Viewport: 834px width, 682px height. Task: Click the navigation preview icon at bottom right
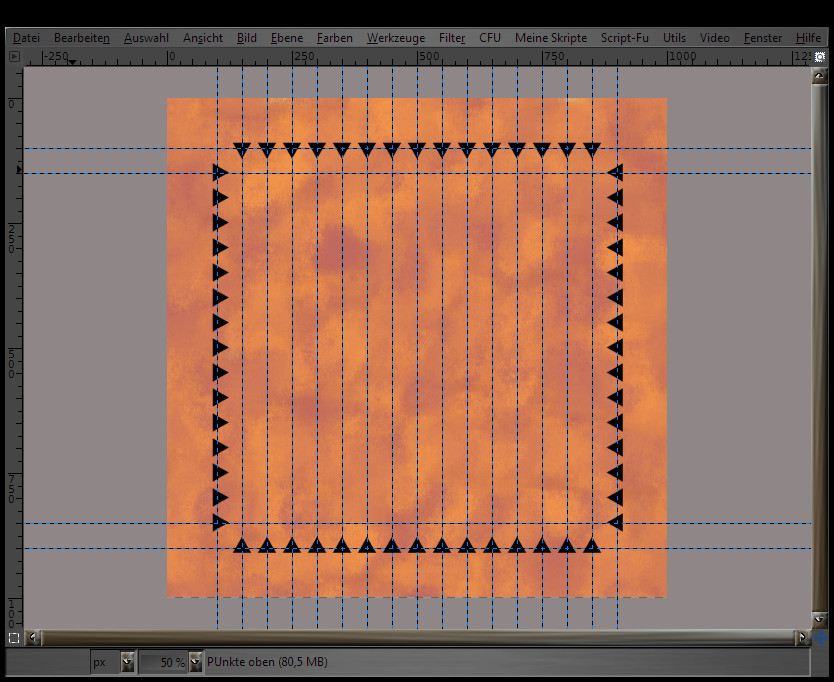tap(820, 637)
